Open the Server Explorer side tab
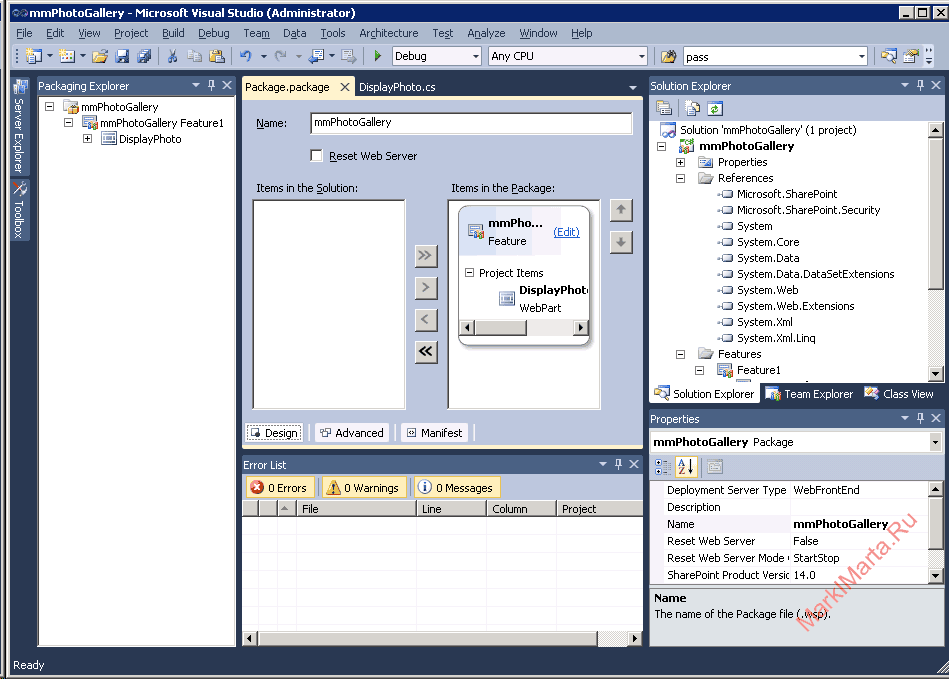 click(19, 125)
